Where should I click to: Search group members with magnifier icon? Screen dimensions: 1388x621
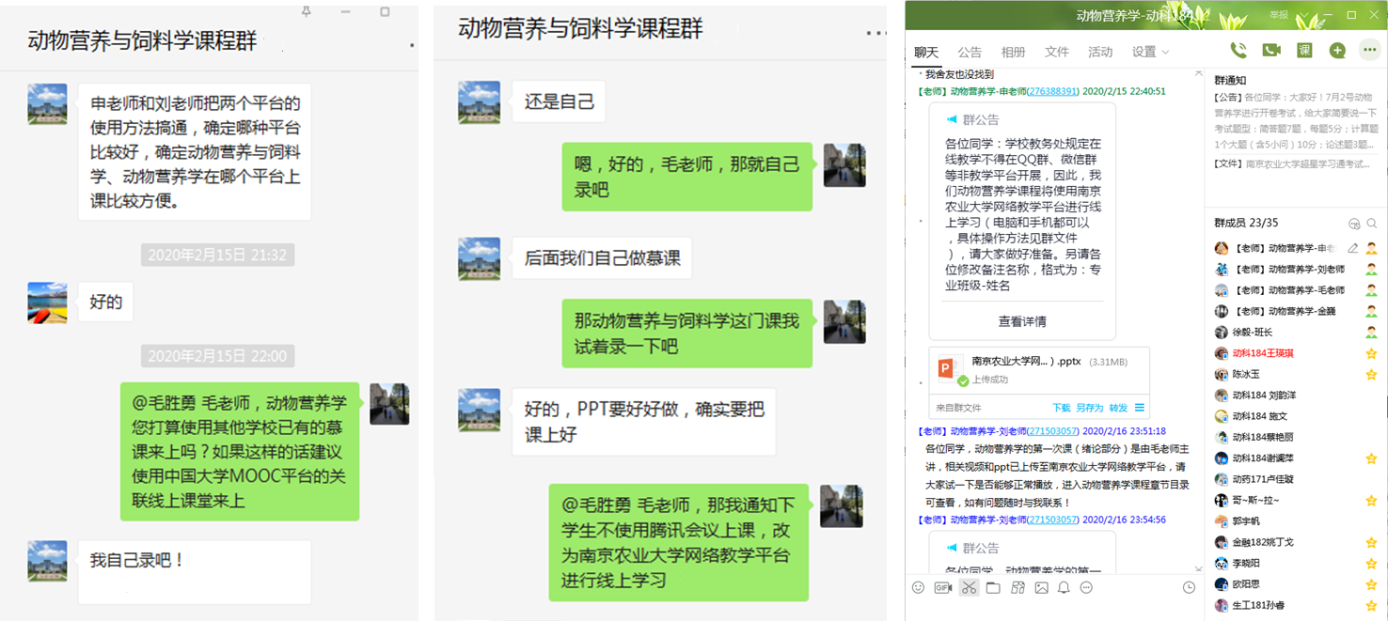[x=1372, y=224]
